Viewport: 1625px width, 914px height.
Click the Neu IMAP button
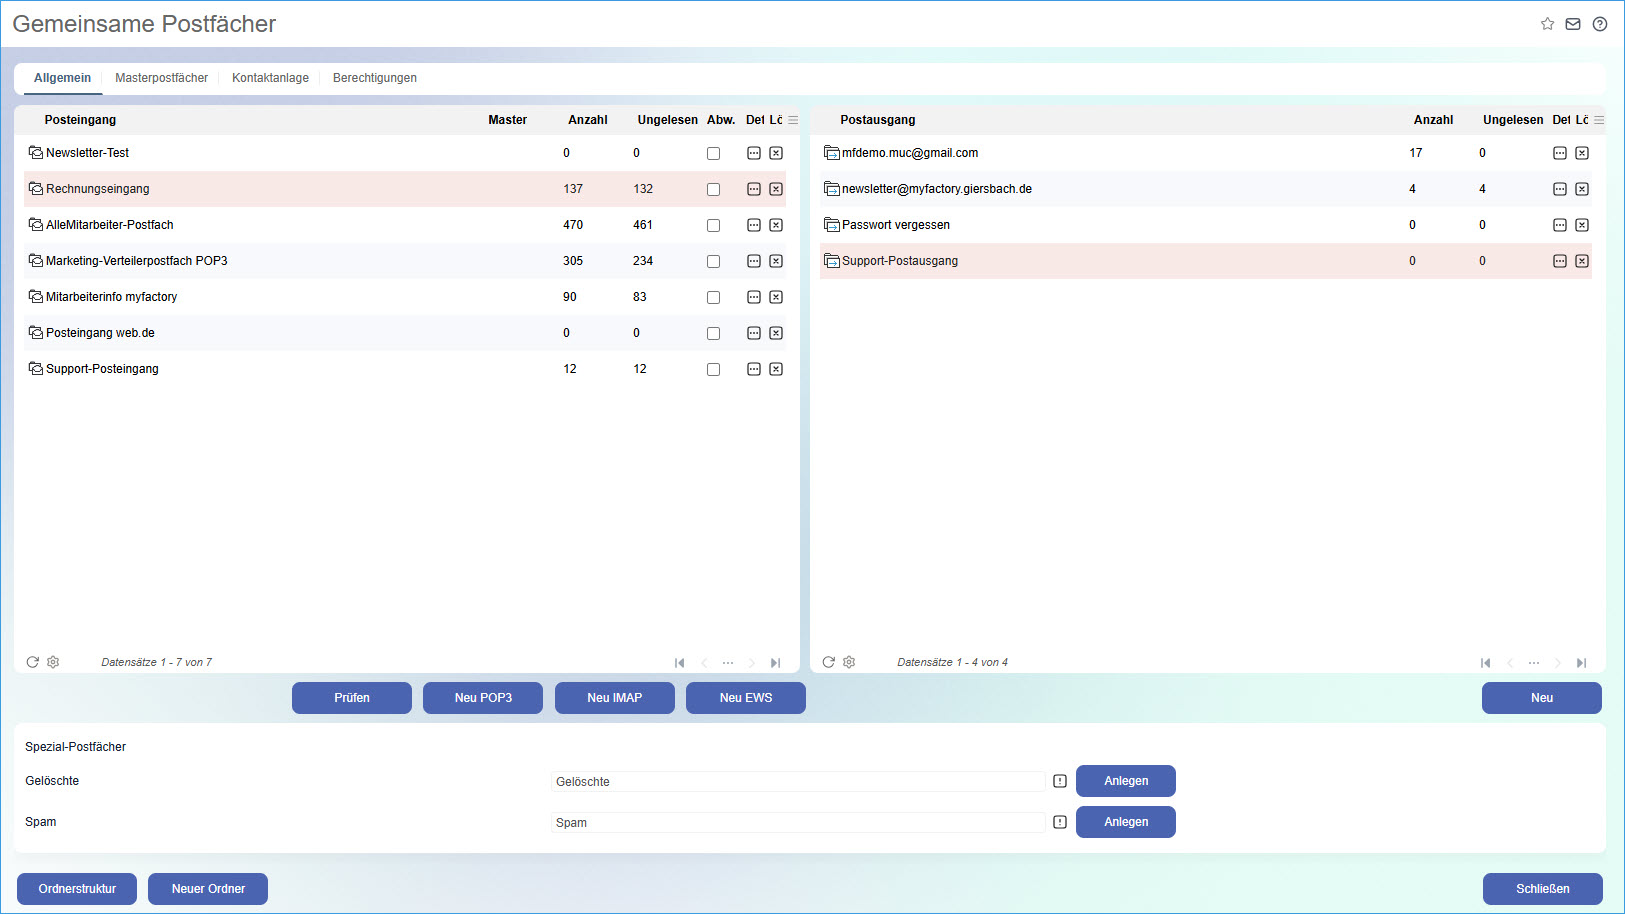click(614, 698)
